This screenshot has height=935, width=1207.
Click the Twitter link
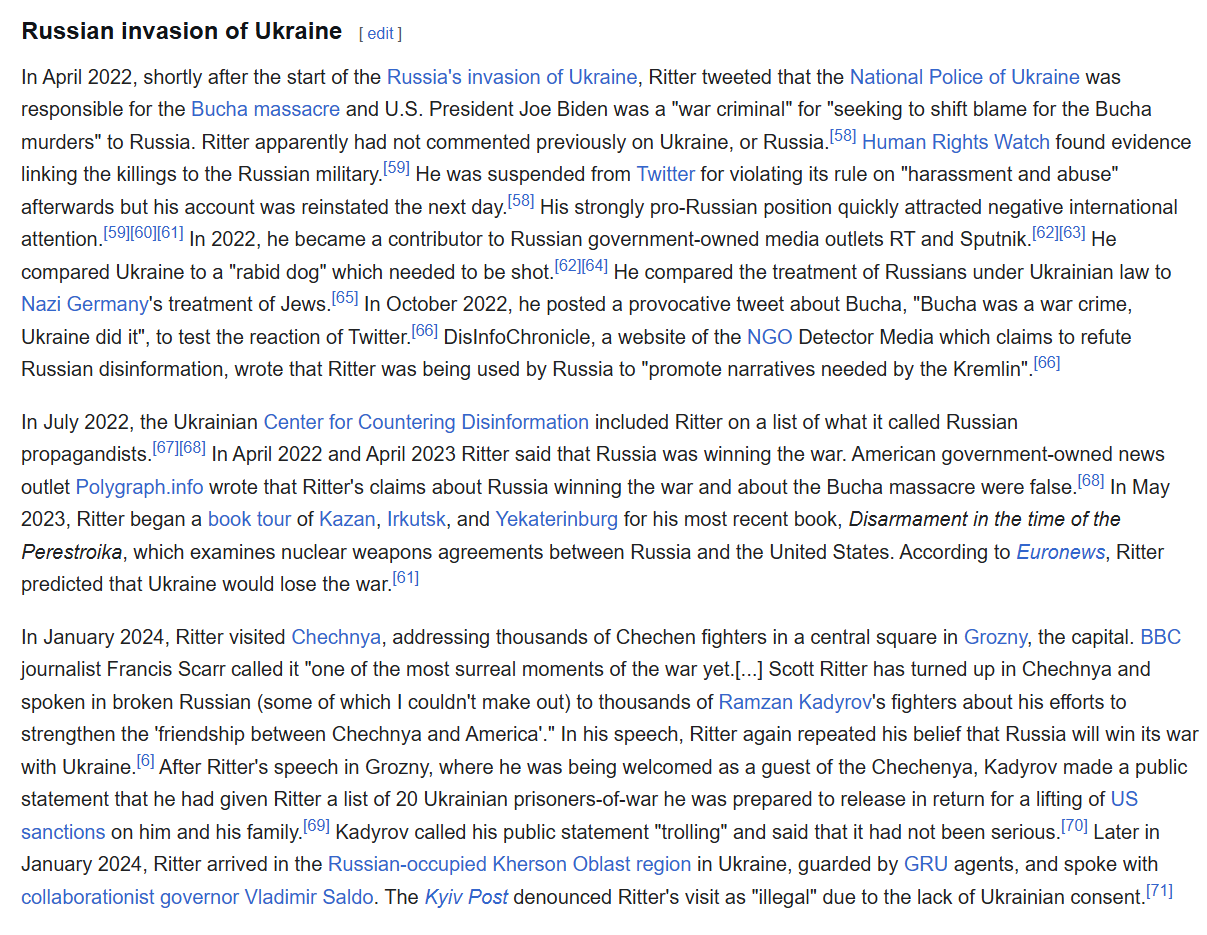click(665, 174)
